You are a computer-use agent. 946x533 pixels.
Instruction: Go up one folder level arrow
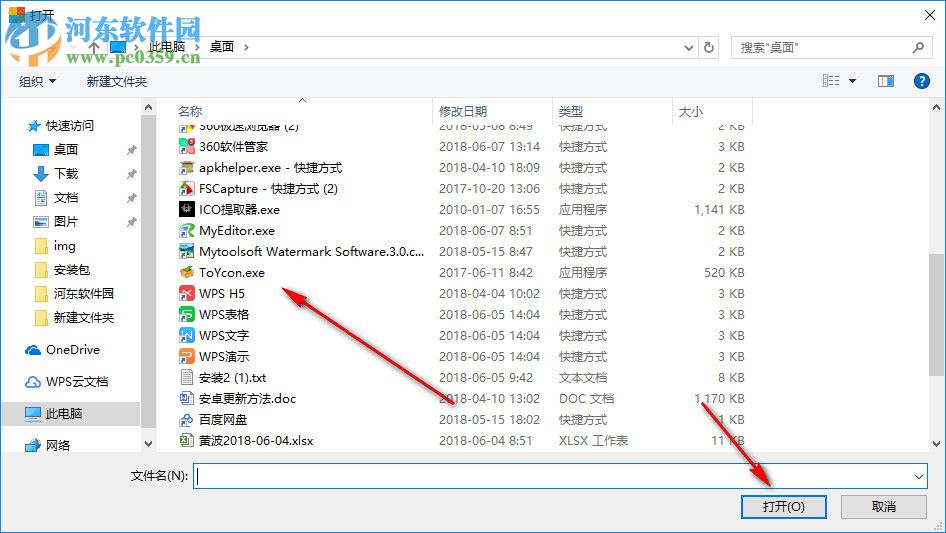point(94,47)
